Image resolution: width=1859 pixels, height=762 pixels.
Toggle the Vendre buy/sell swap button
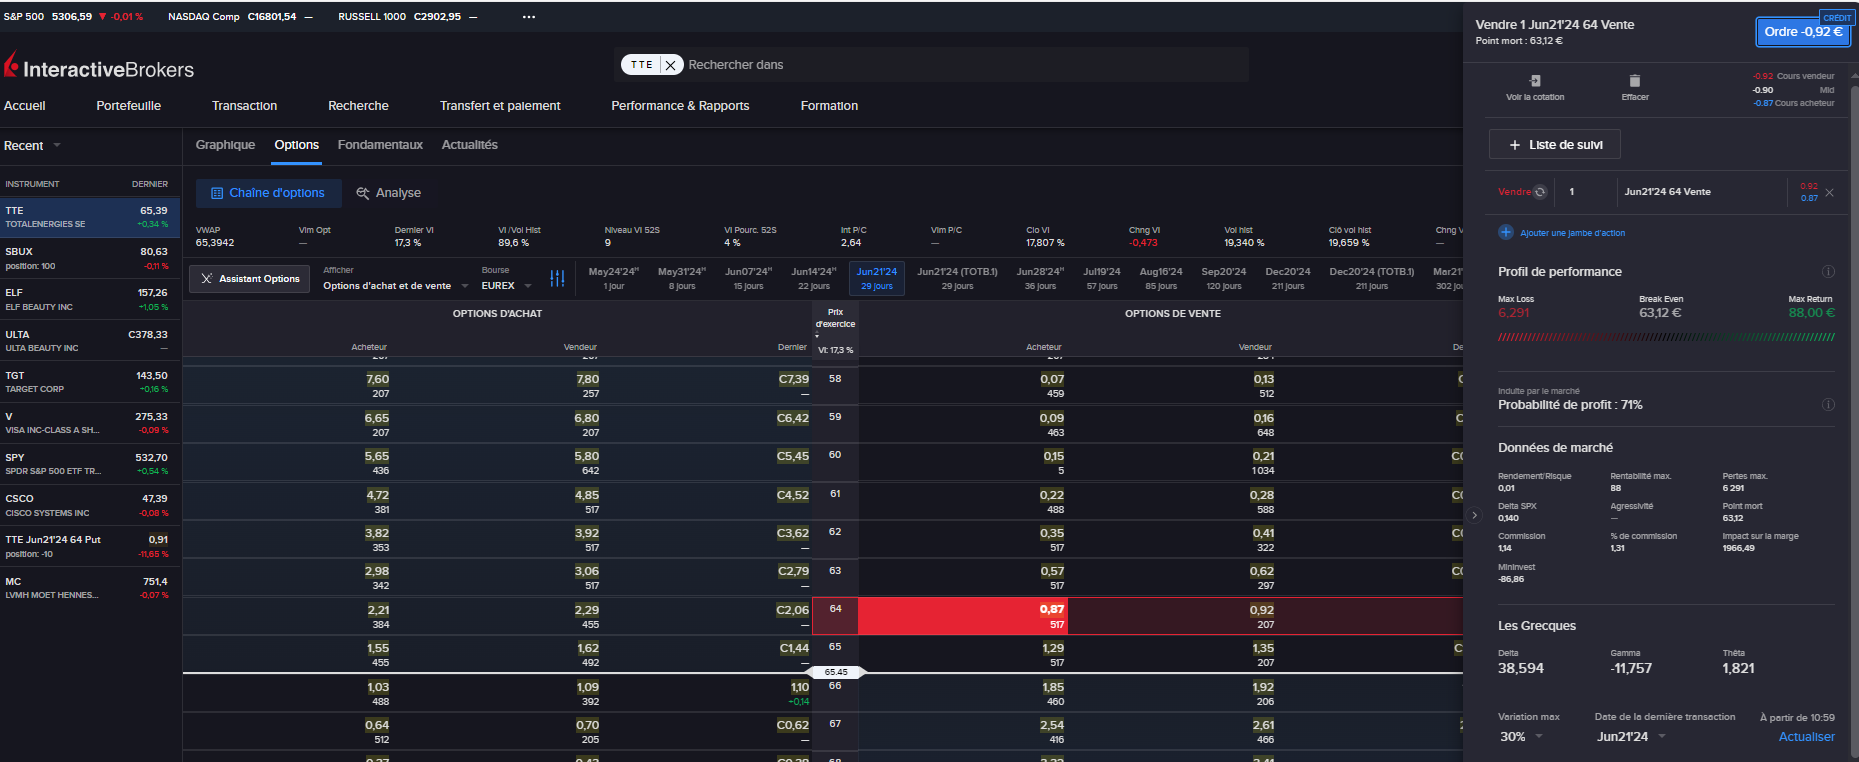(x=1540, y=192)
